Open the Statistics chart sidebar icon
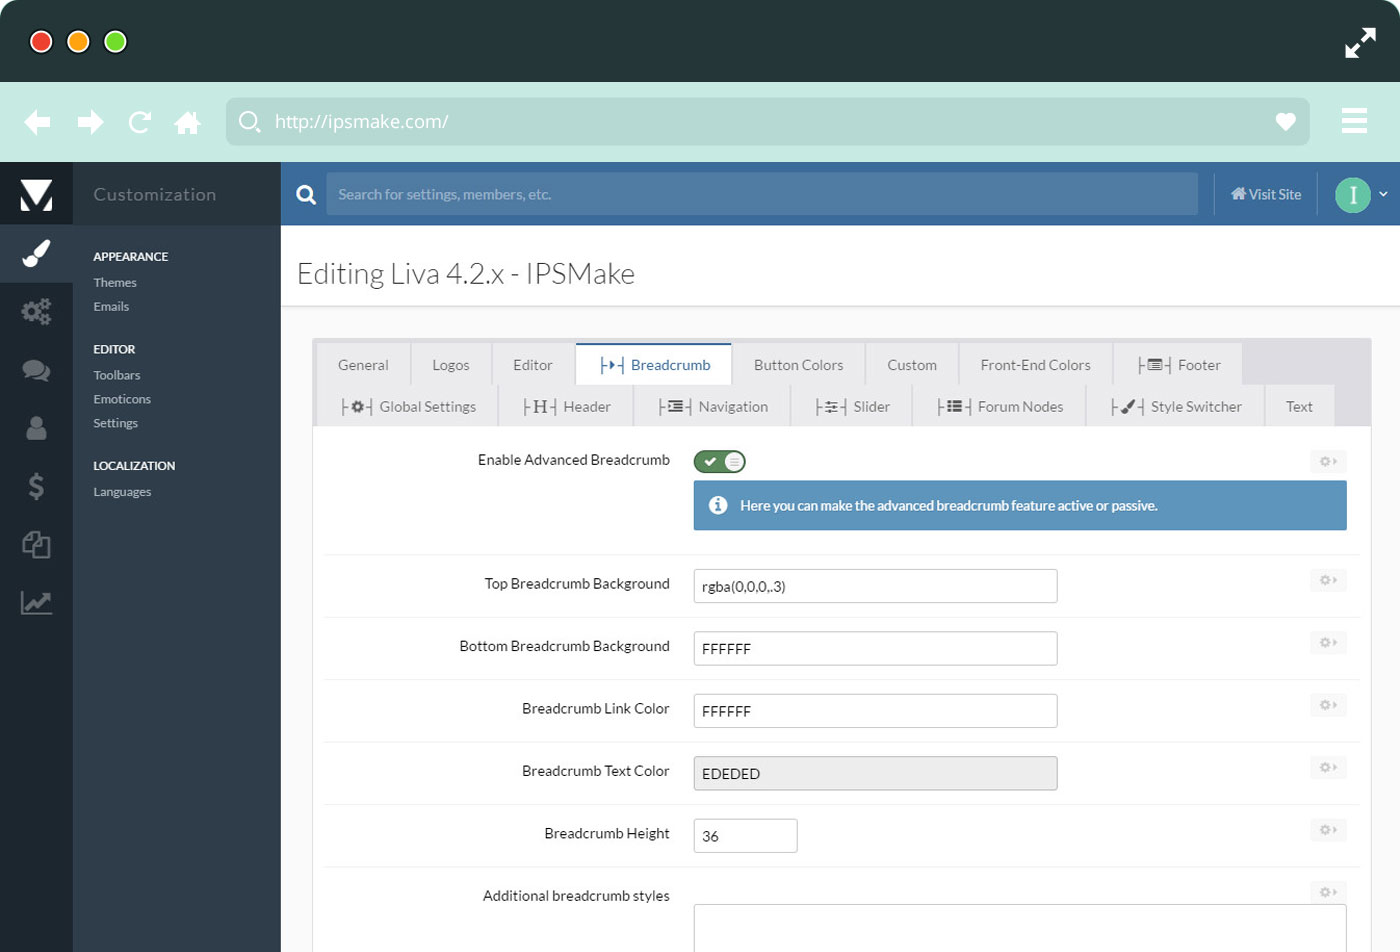1400x952 pixels. [36, 602]
